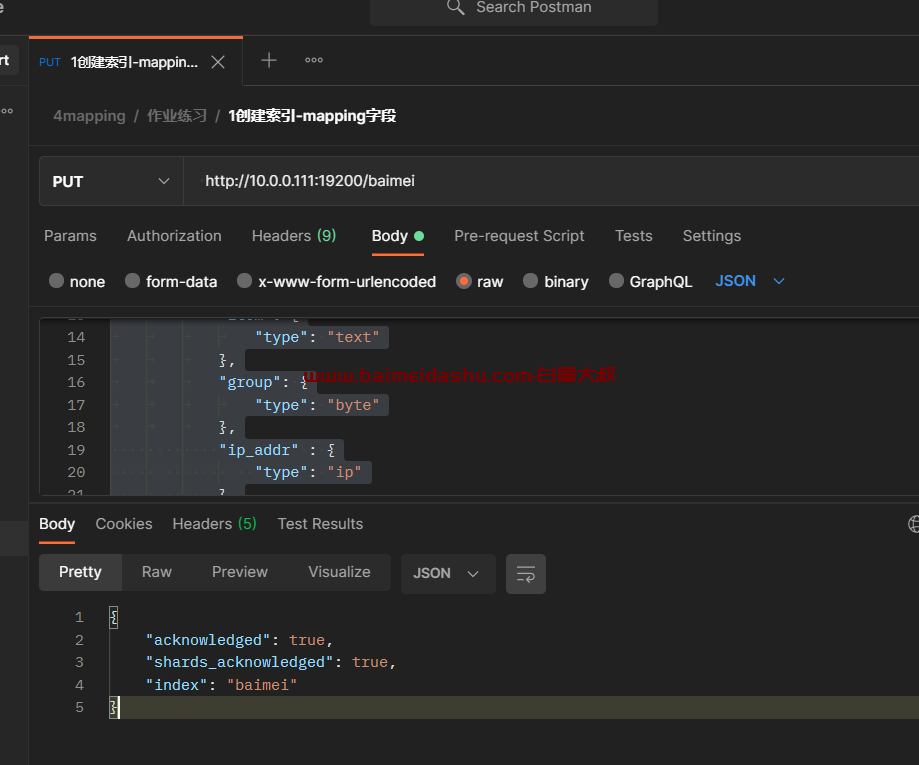
Task: Click the 1创建索引-mapping字段 breadcrumb title
Action: point(312,116)
